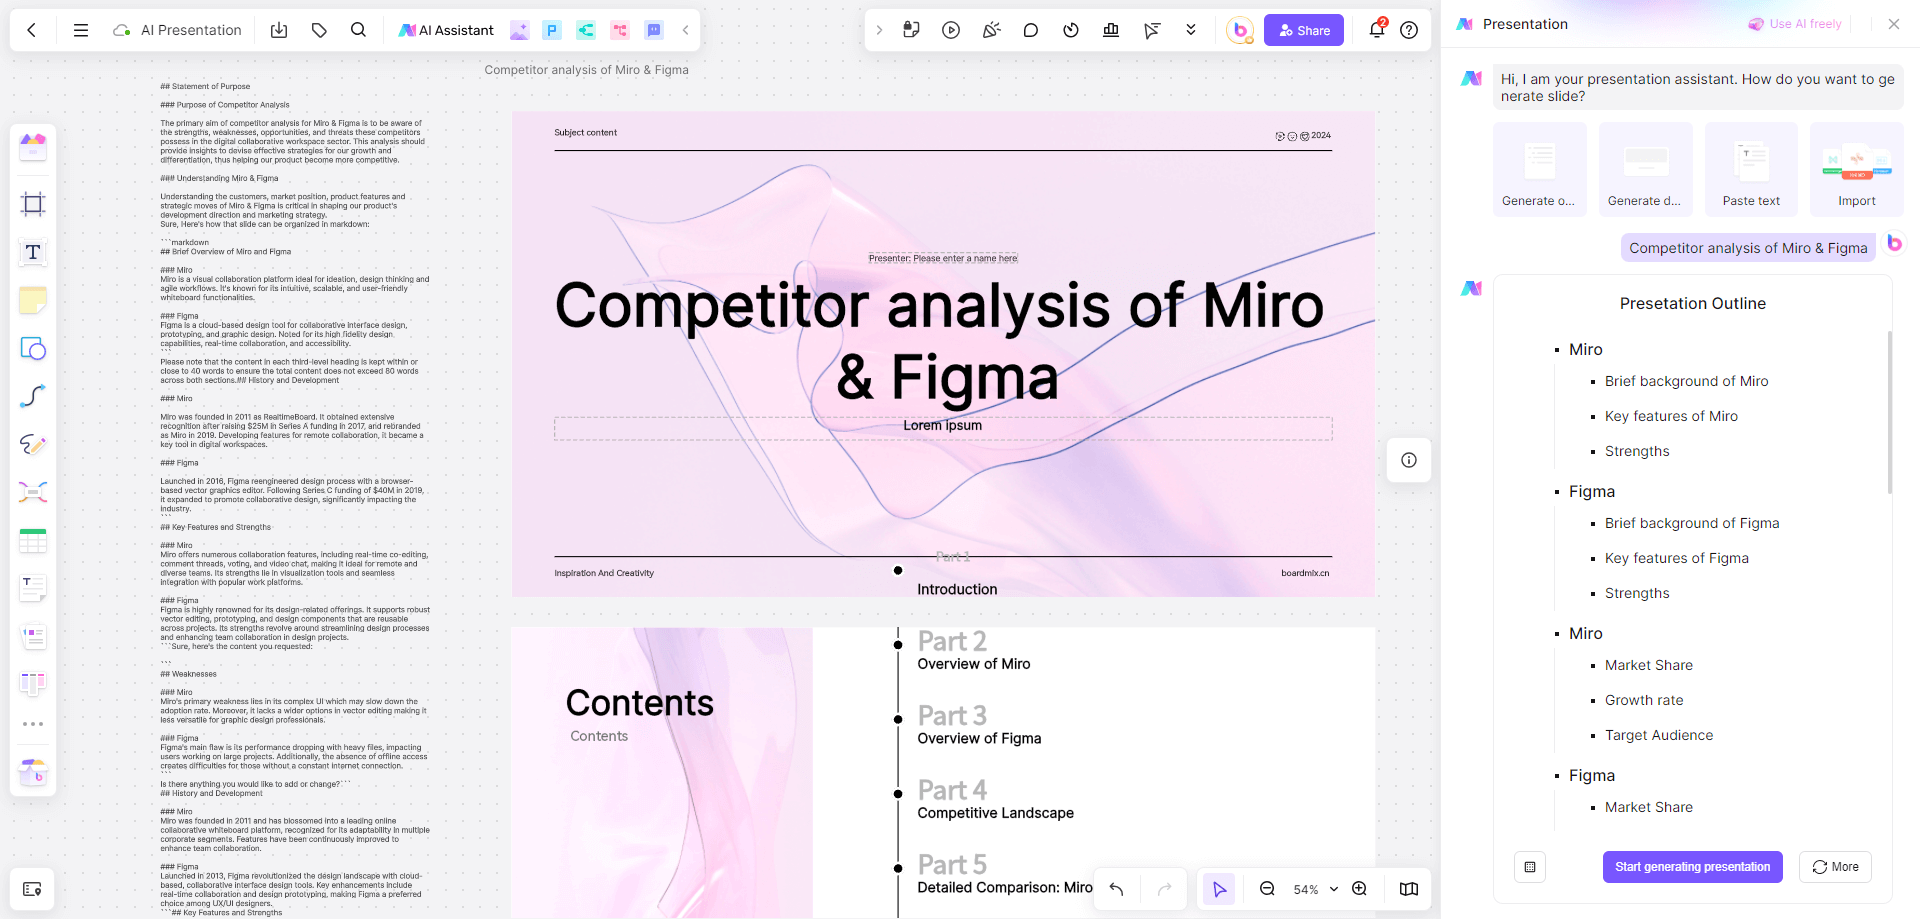Screen dimensions: 1920x919
Task: Open the comment bubble icon
Action: point(1031,30)
